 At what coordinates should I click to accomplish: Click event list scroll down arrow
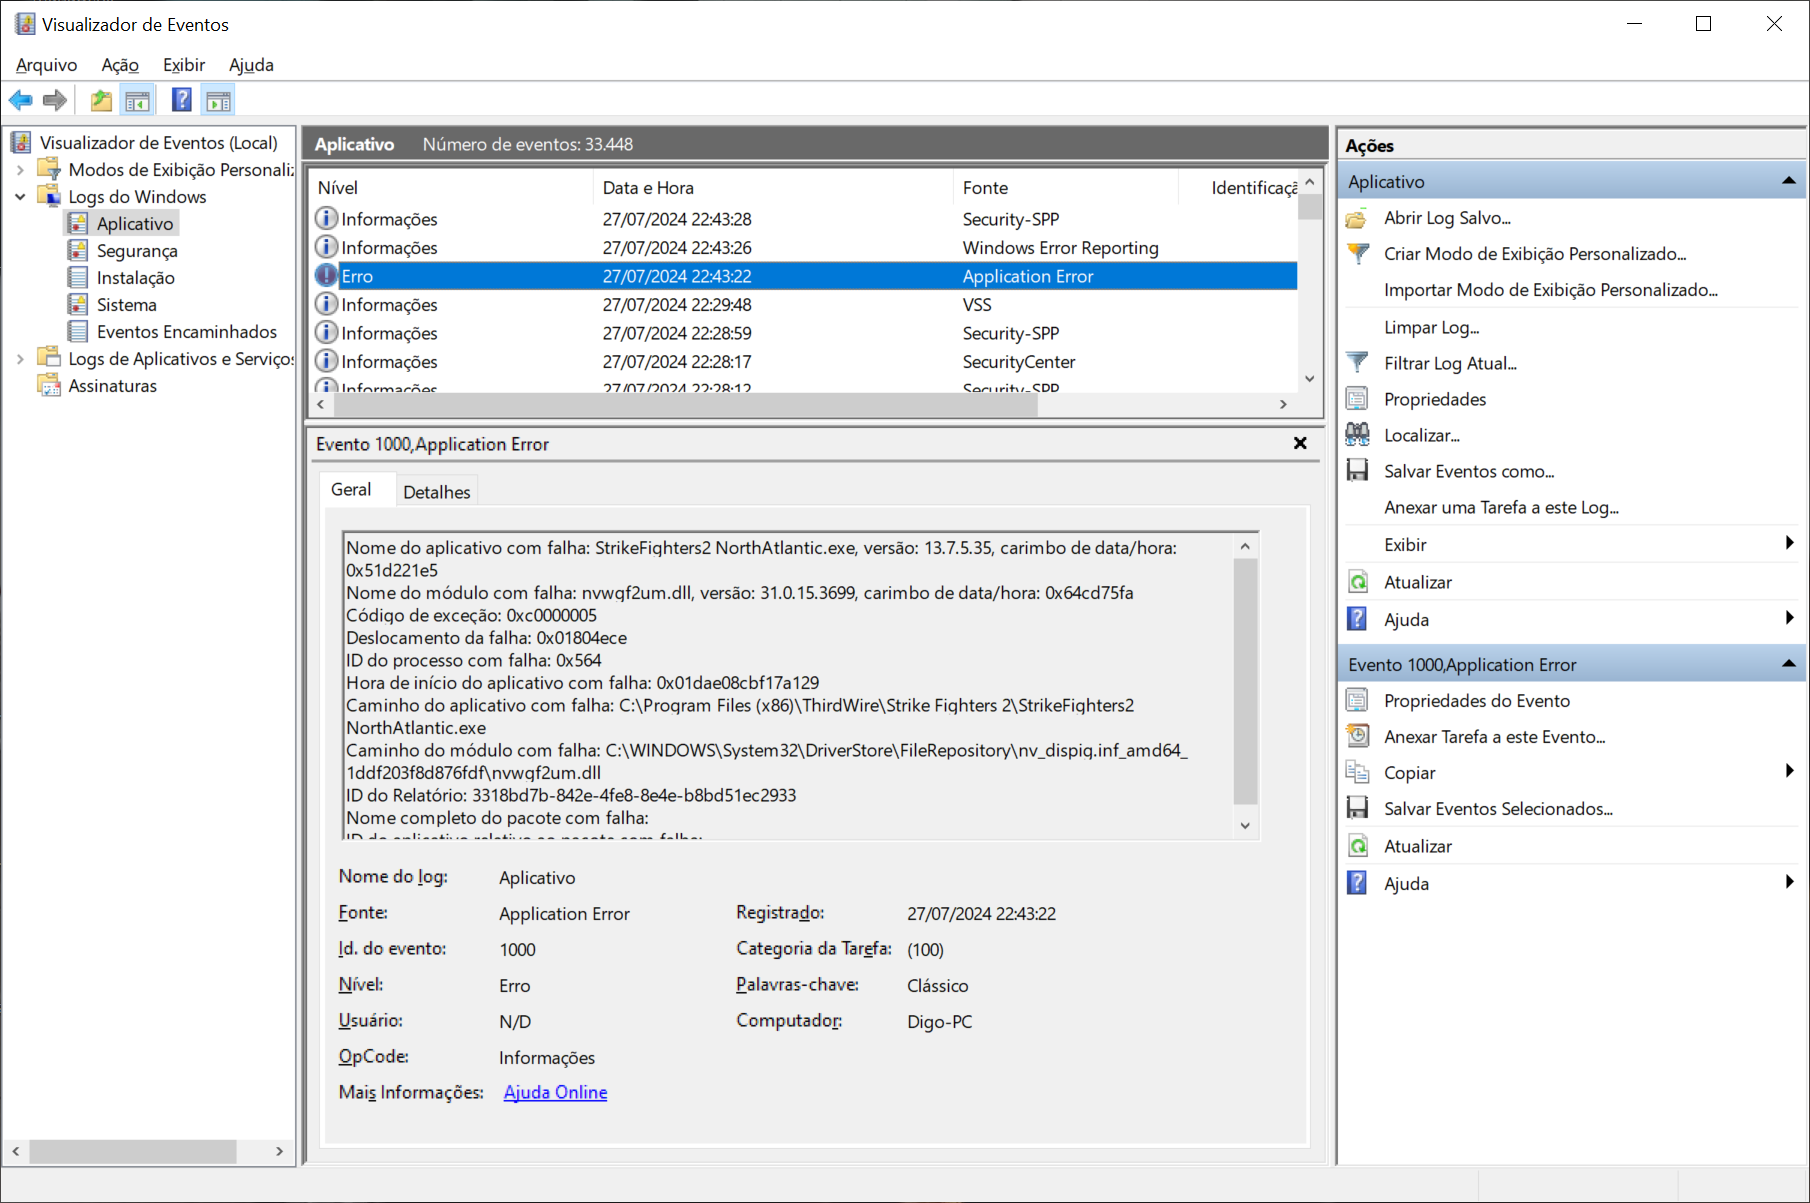pos(1310,379)
